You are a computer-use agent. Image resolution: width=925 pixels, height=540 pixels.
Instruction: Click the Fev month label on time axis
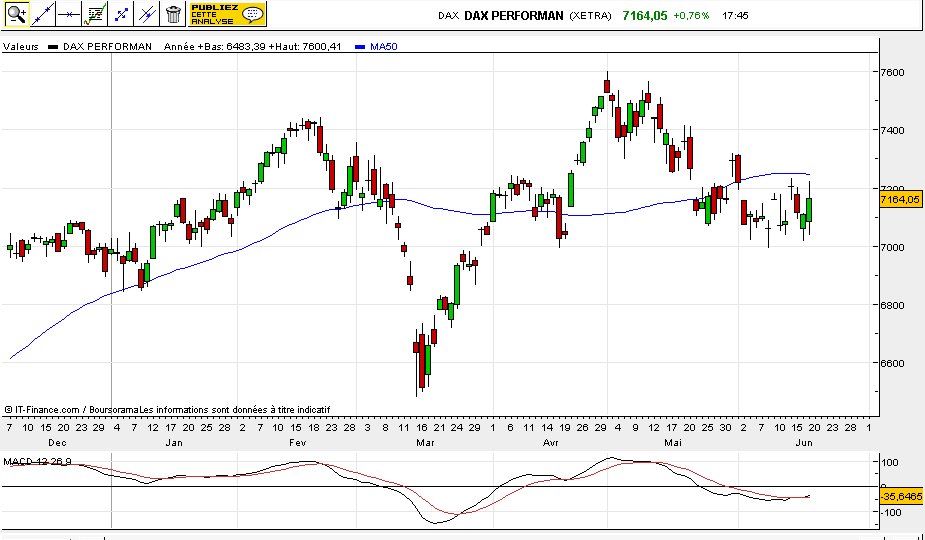point(298,443)
